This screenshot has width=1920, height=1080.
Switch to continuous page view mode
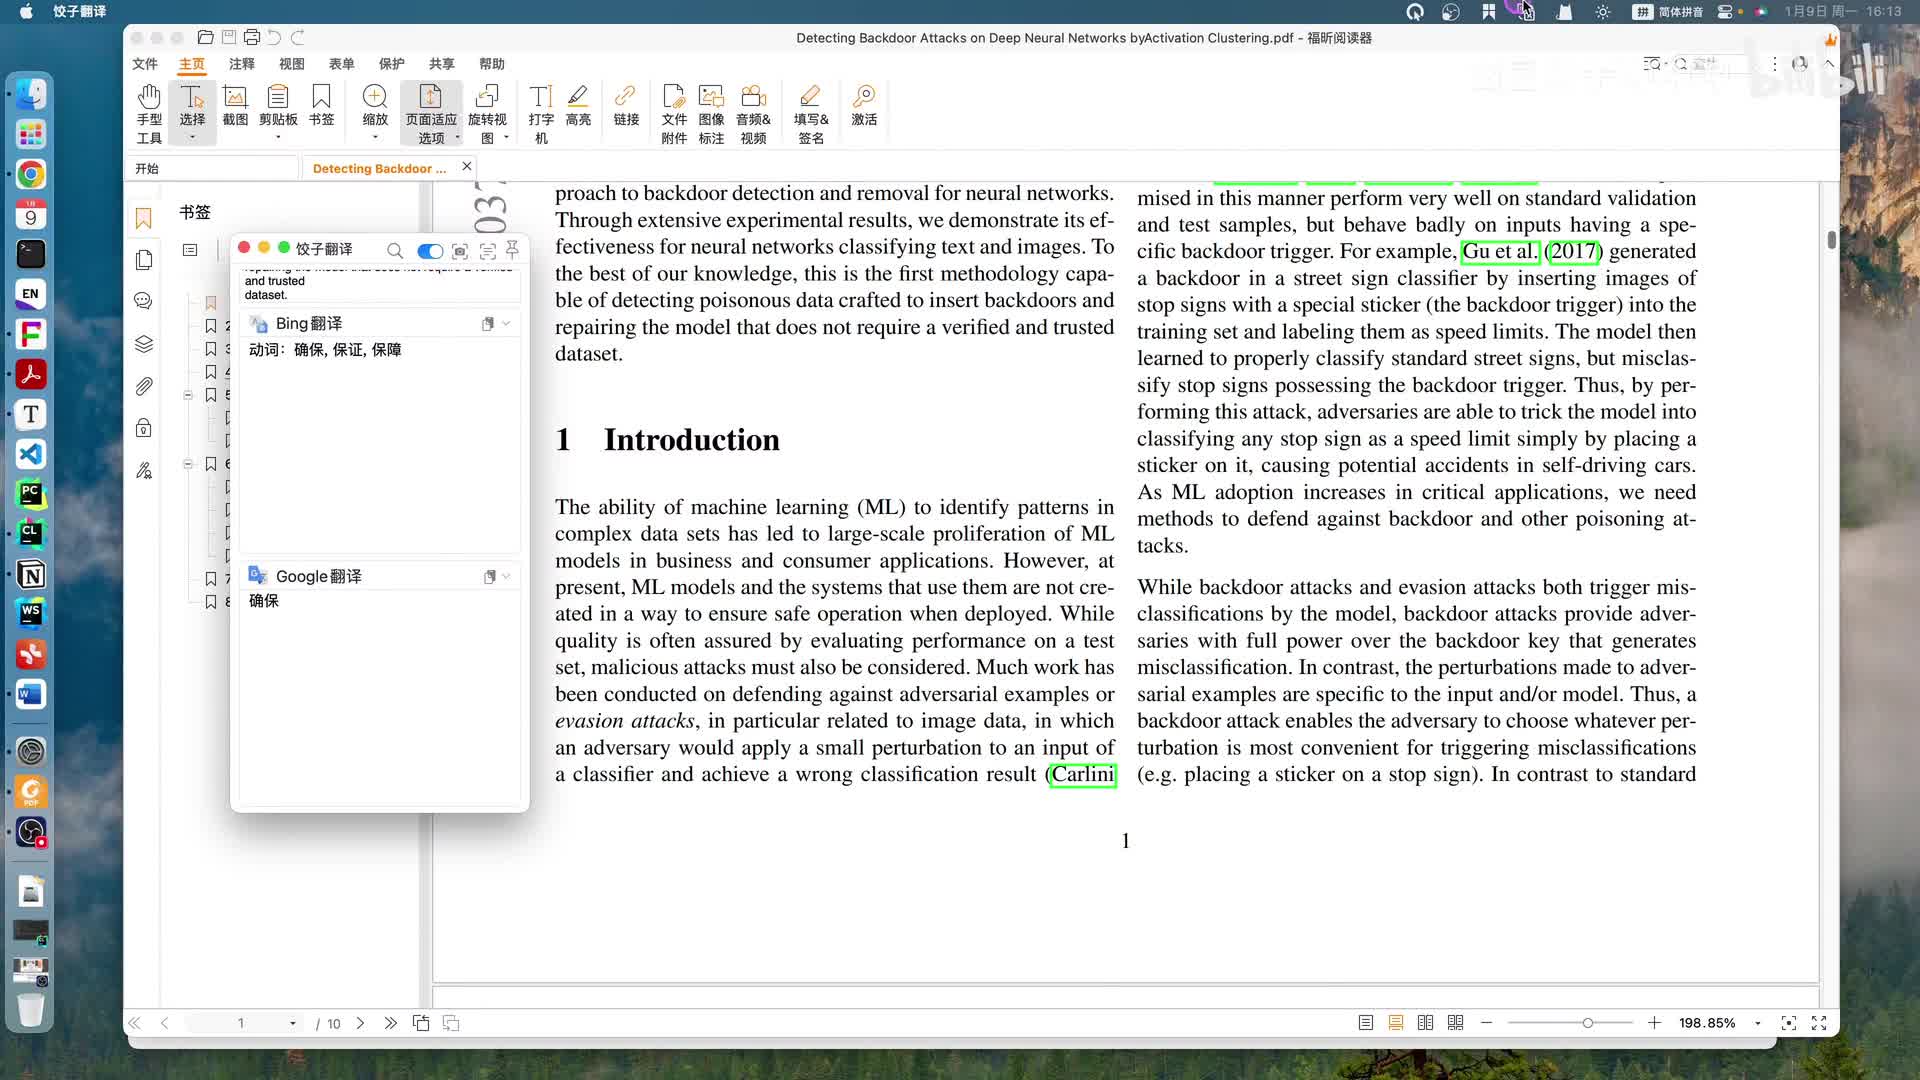tap(1396, 1023)
